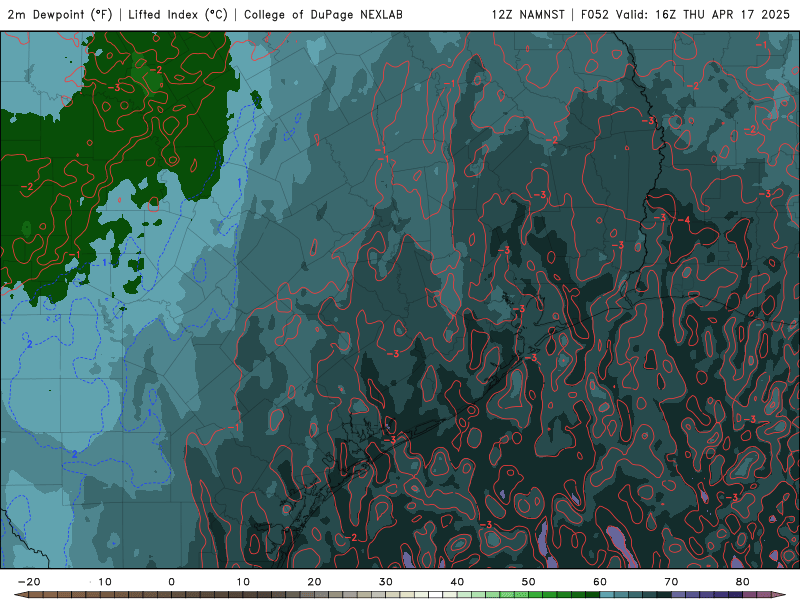Click the "60" color scale label

click(x=600, y=582)
